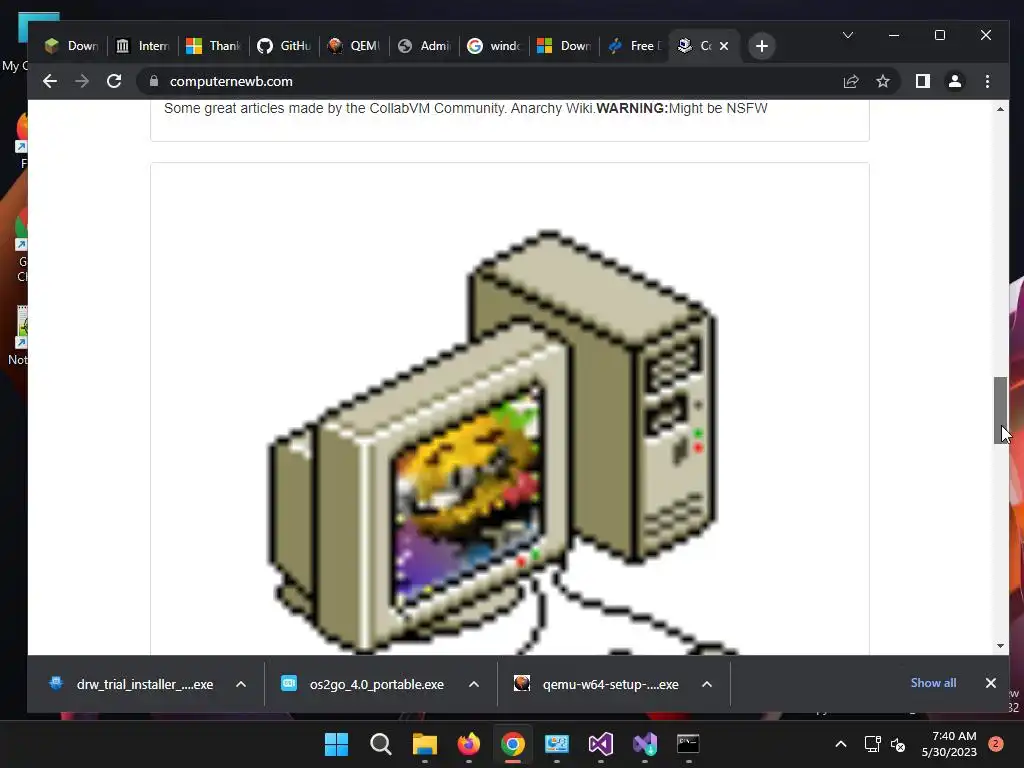Switch to the GitHub tab
The image size is (1024, 768).
click(284, 46)
